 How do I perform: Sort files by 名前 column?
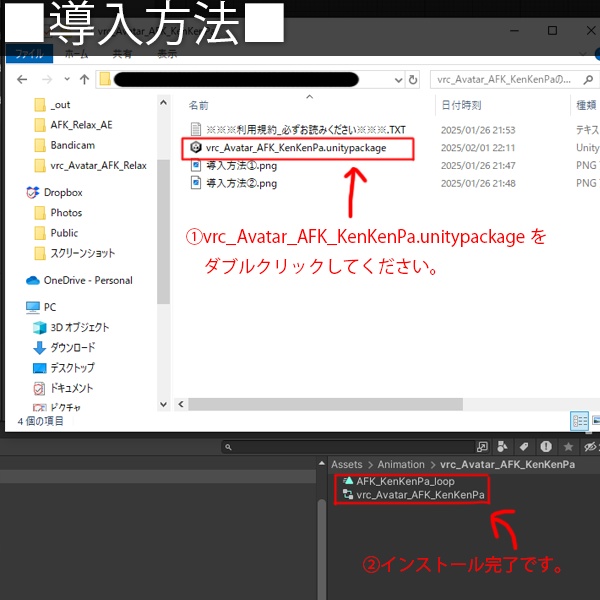[x=199, y=105]
